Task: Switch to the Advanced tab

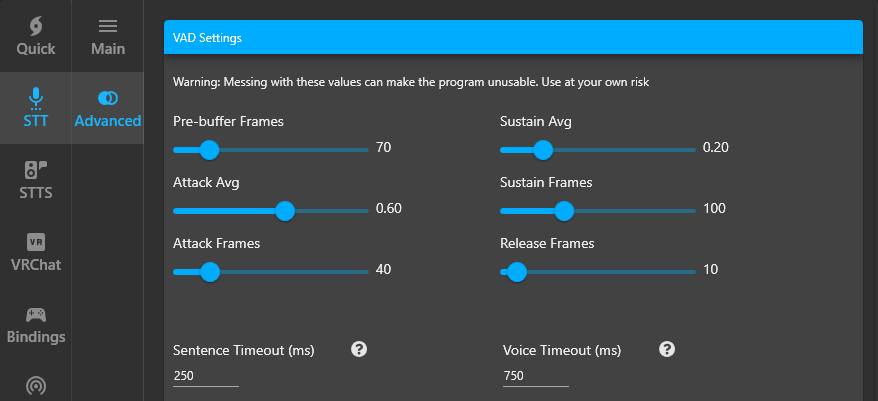Action: [x=108, y=108]
